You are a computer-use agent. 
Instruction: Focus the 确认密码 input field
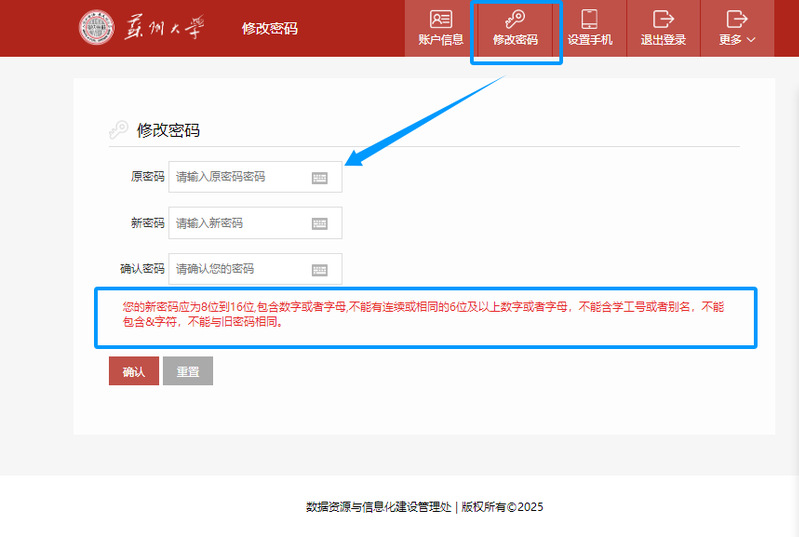tap(240, 269)
